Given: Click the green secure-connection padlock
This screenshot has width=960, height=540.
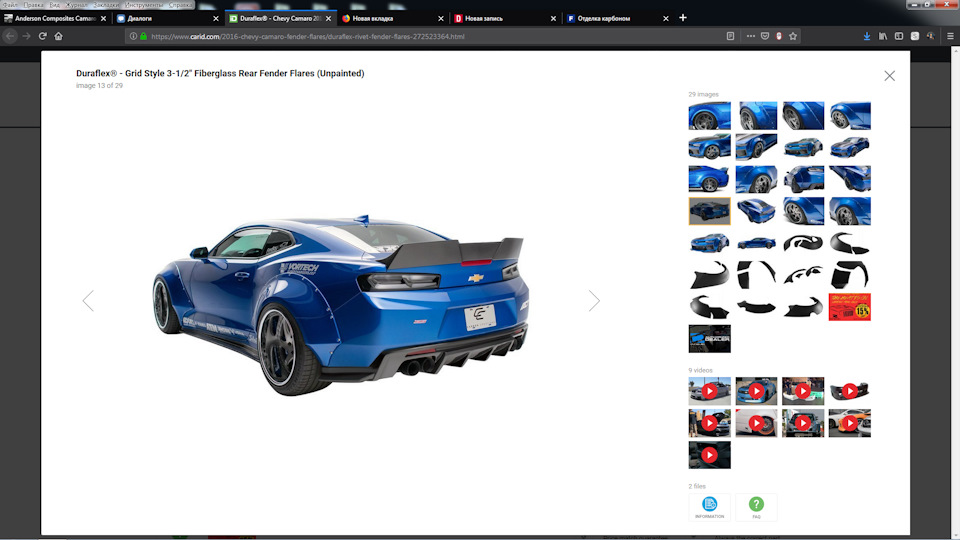Looking at the screenshot, I should coord(143,36).
